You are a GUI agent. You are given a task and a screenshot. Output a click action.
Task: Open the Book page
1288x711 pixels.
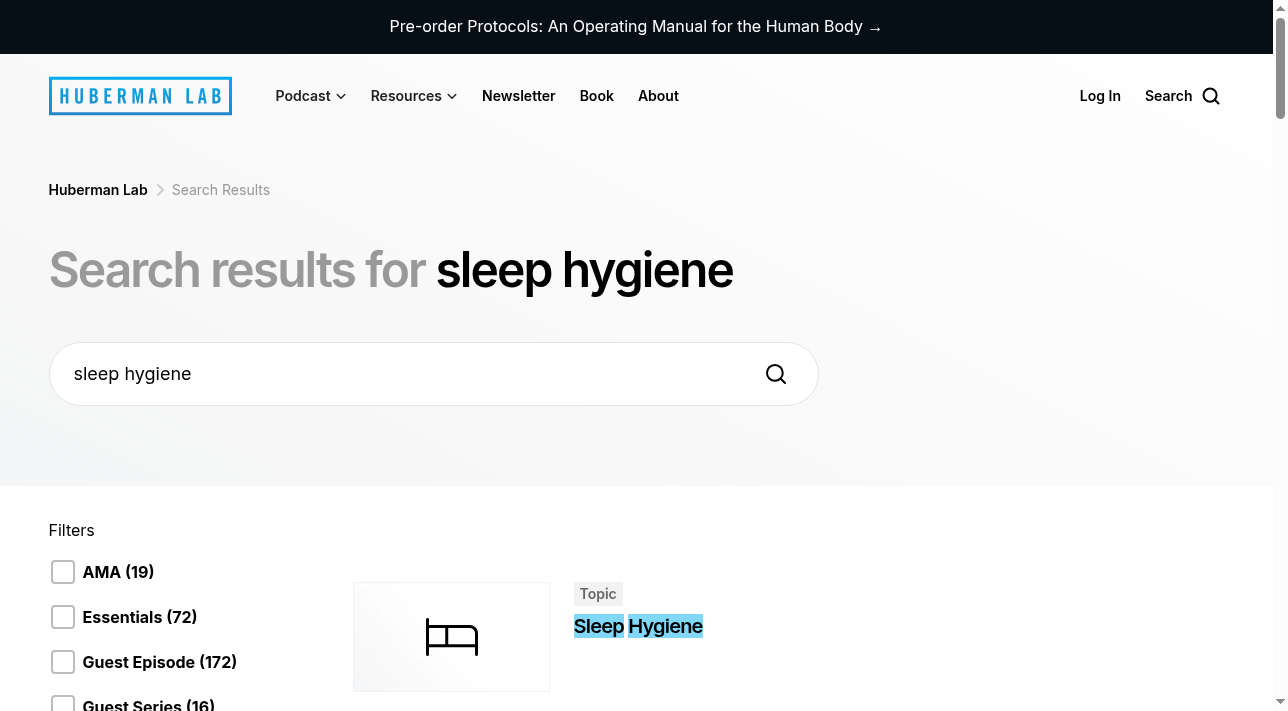click(x=597, y=96)
